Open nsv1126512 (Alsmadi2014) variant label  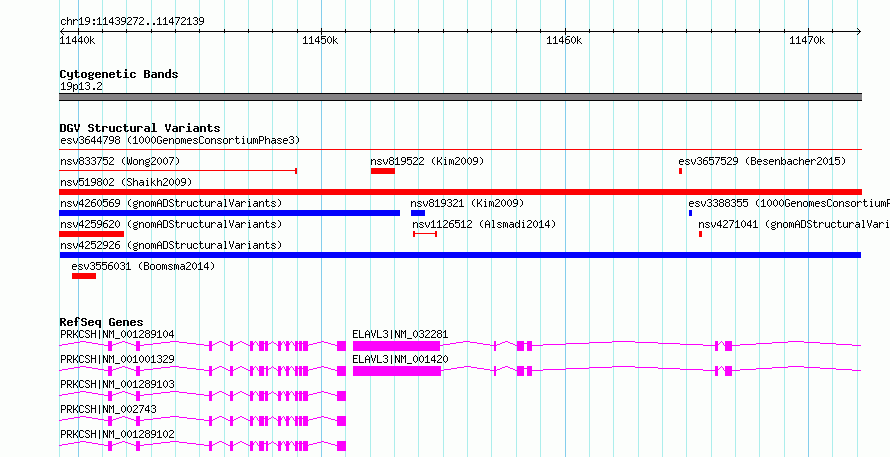pyautogui.click(x=484, y=224)
